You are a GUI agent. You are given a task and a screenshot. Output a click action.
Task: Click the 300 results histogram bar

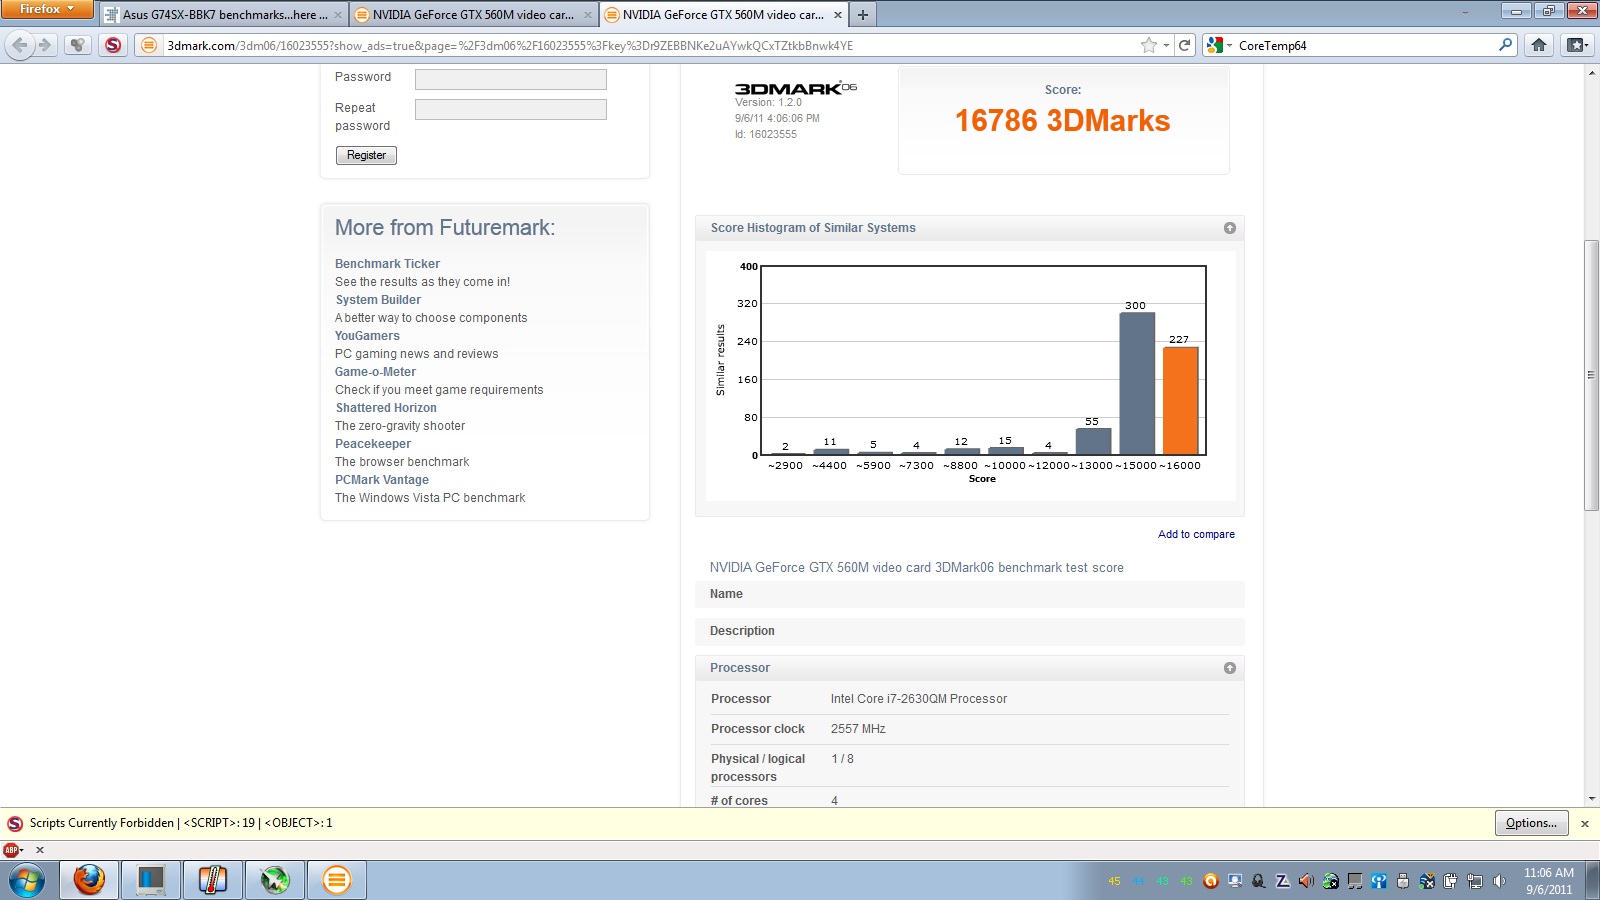click(x=1137, y=384)
